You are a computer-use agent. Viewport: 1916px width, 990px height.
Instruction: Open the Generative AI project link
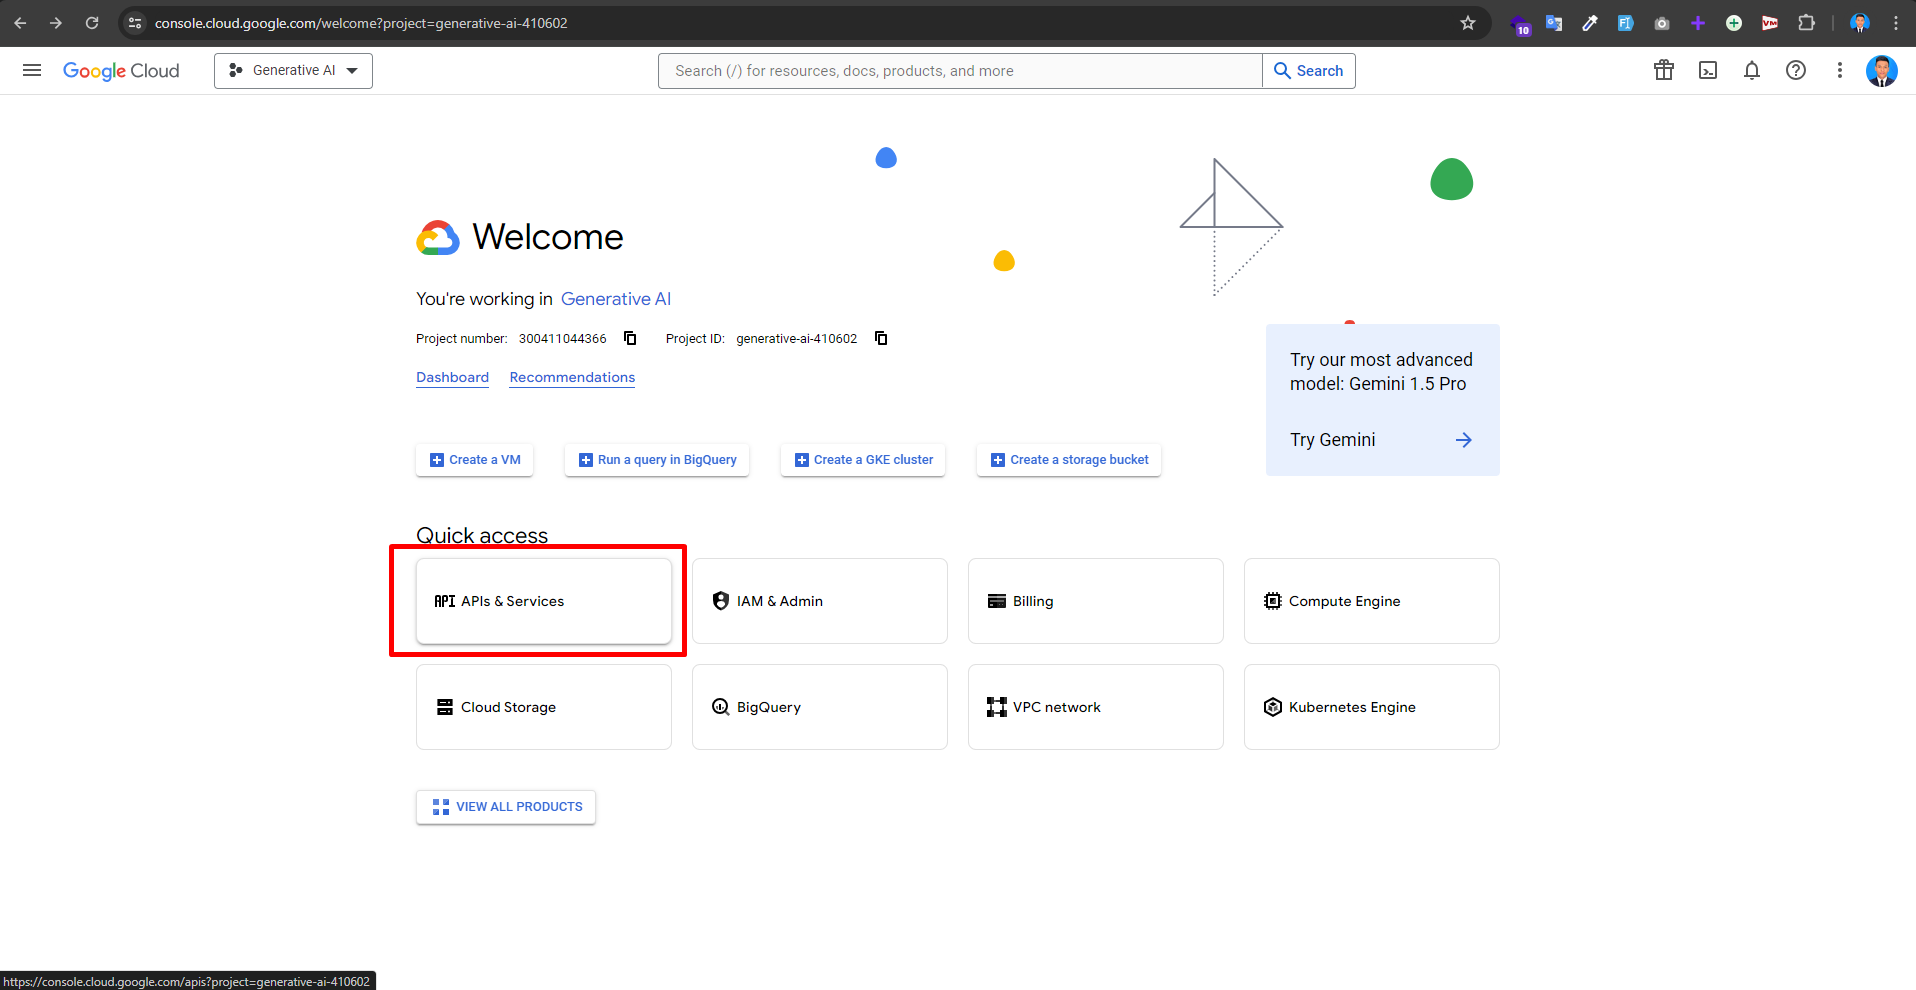point(616,299)
